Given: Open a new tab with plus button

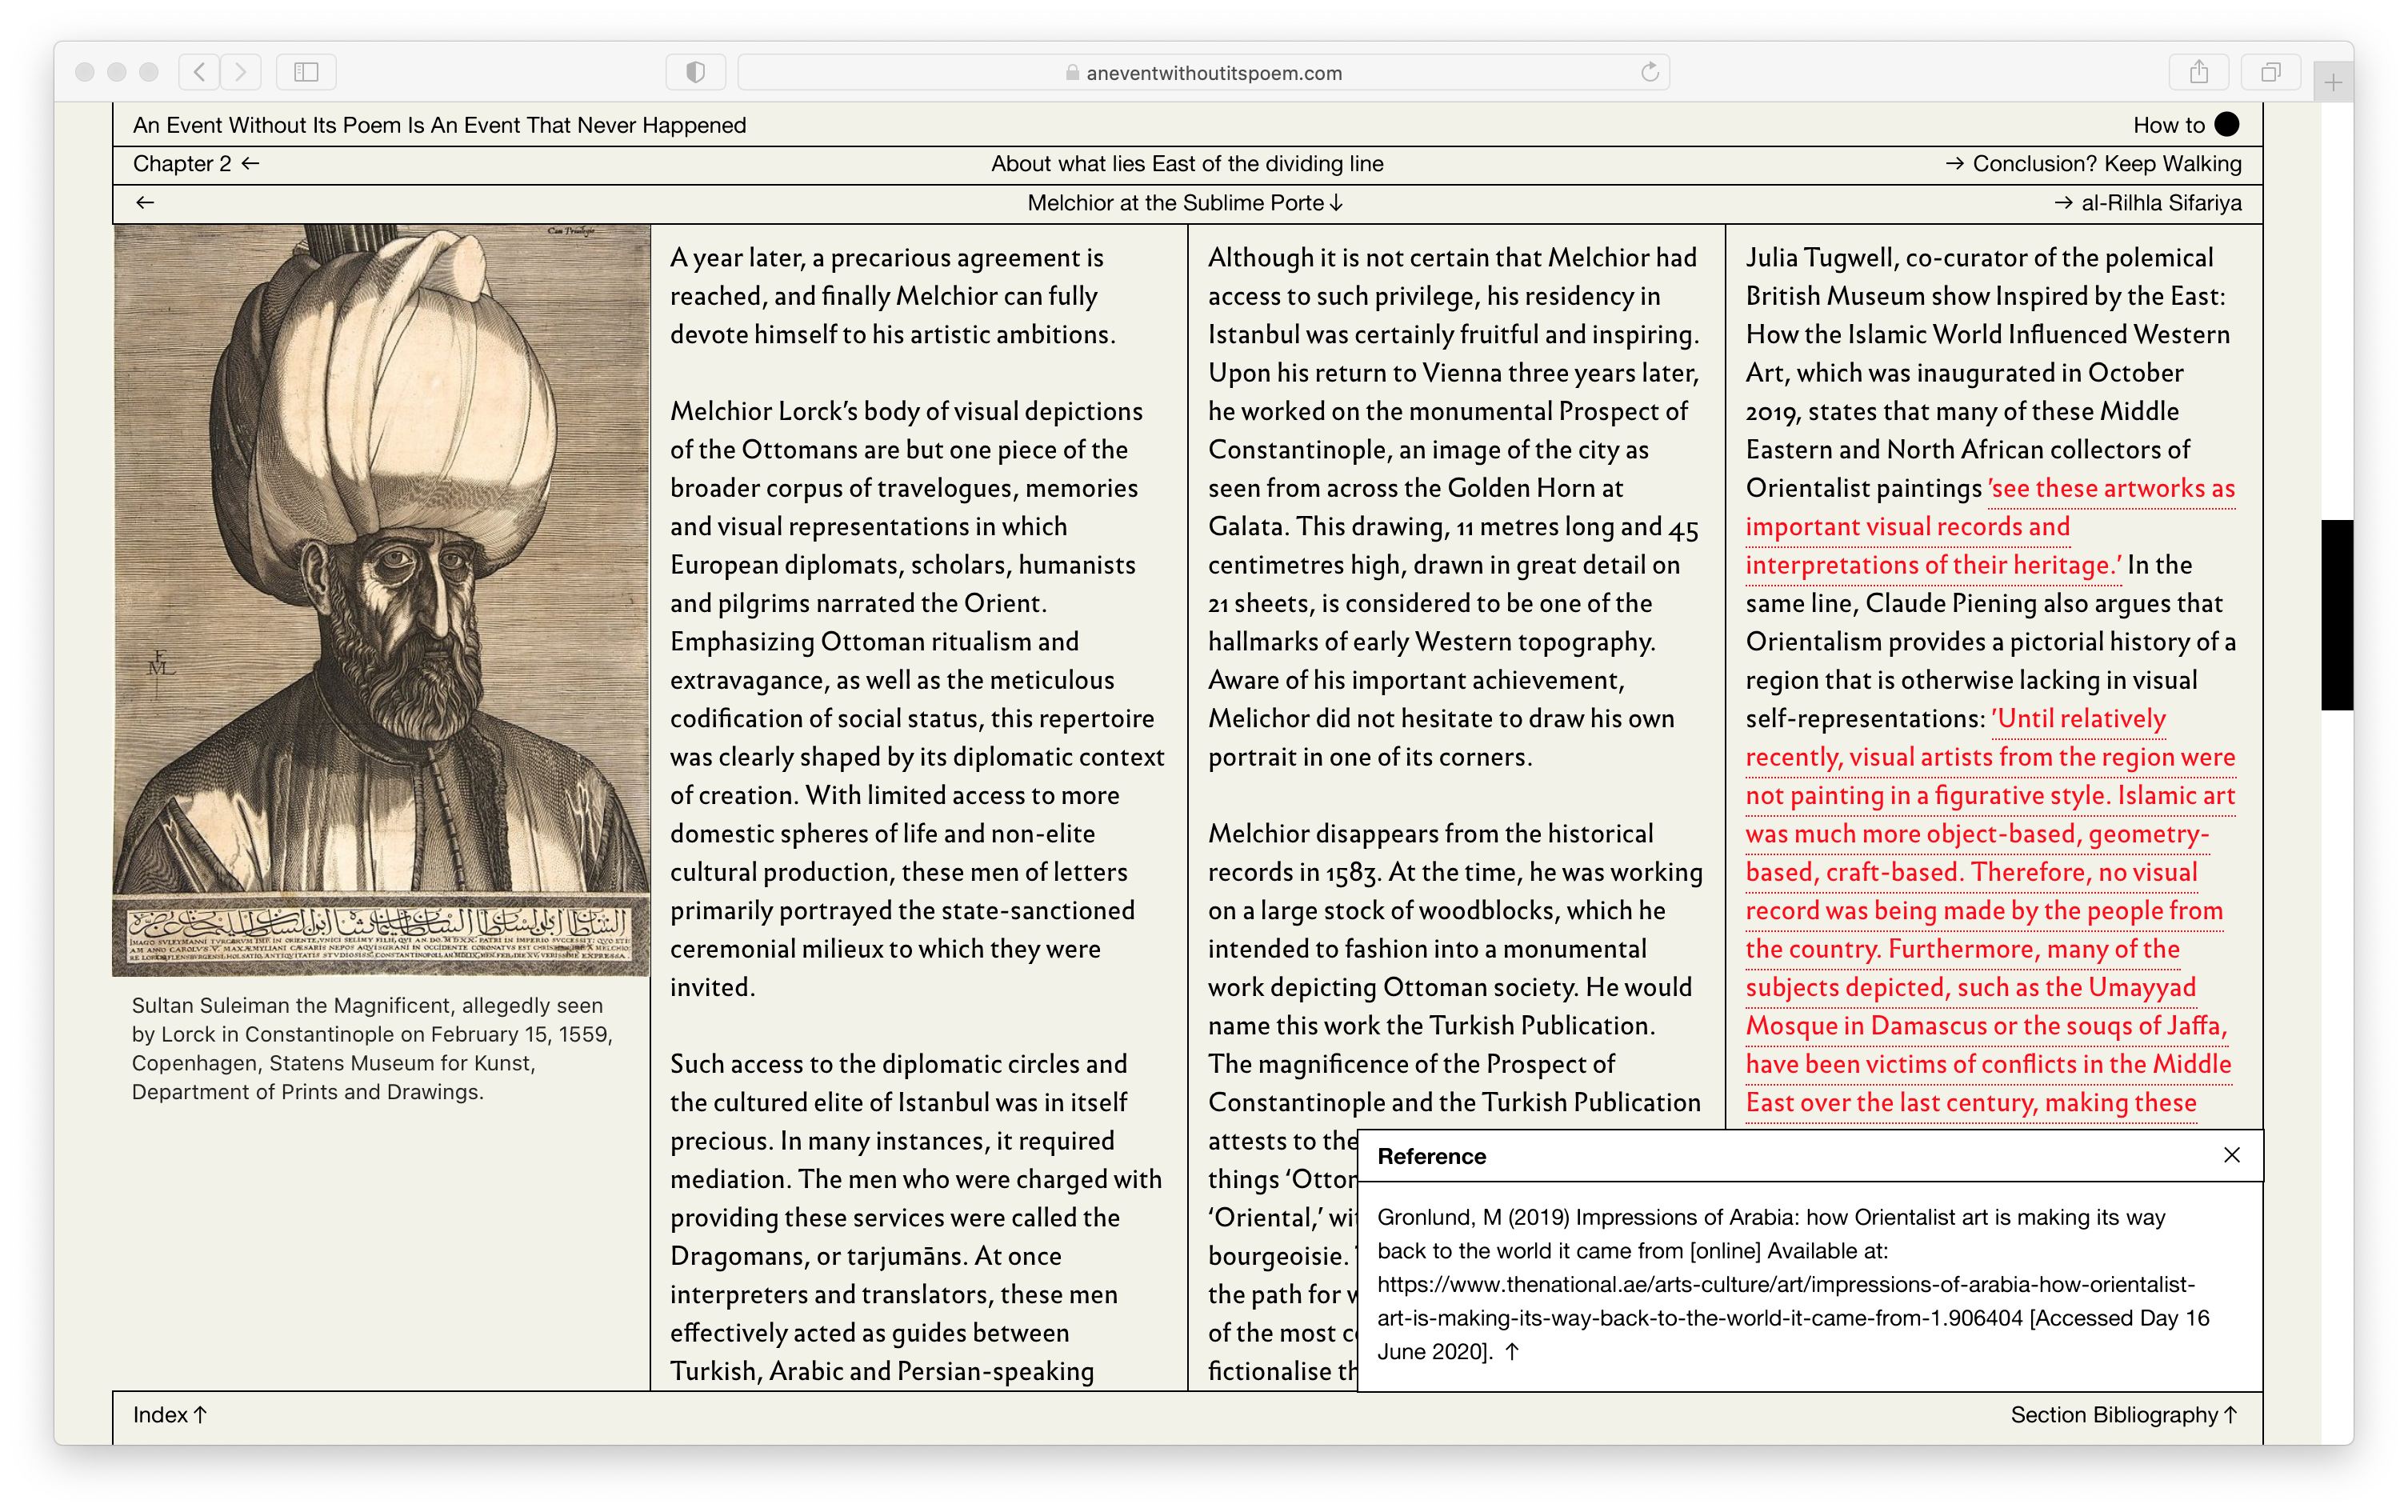Looking at the screenshot, I should [x=2333, y=82].
